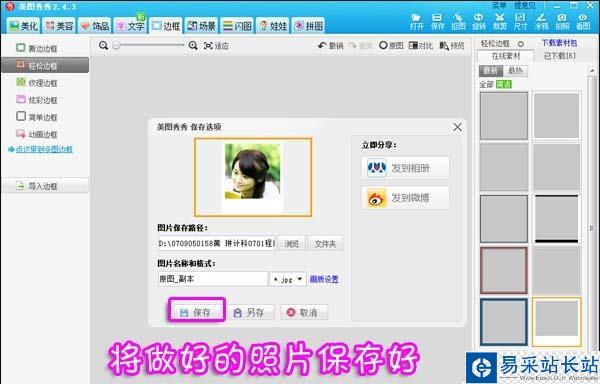Image resolution: width=600 pixels, height=384 pixels.
Task: Click the 保存 toolbar icon at top right
Action: point(437,22)
